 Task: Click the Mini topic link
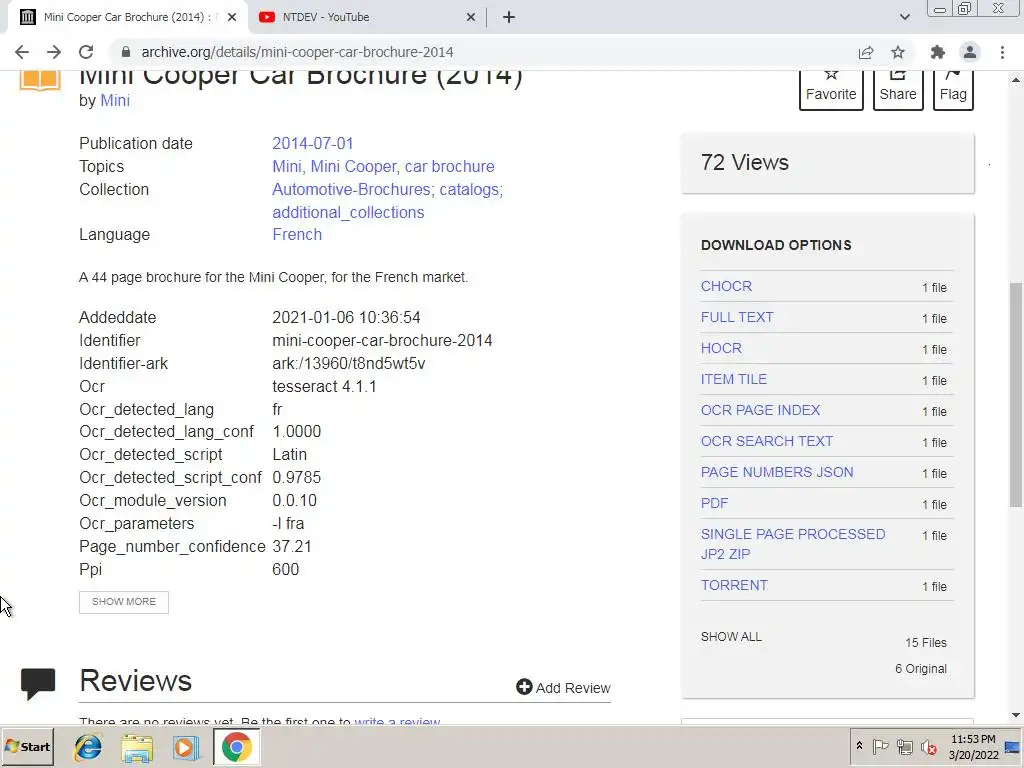point(287,167)
